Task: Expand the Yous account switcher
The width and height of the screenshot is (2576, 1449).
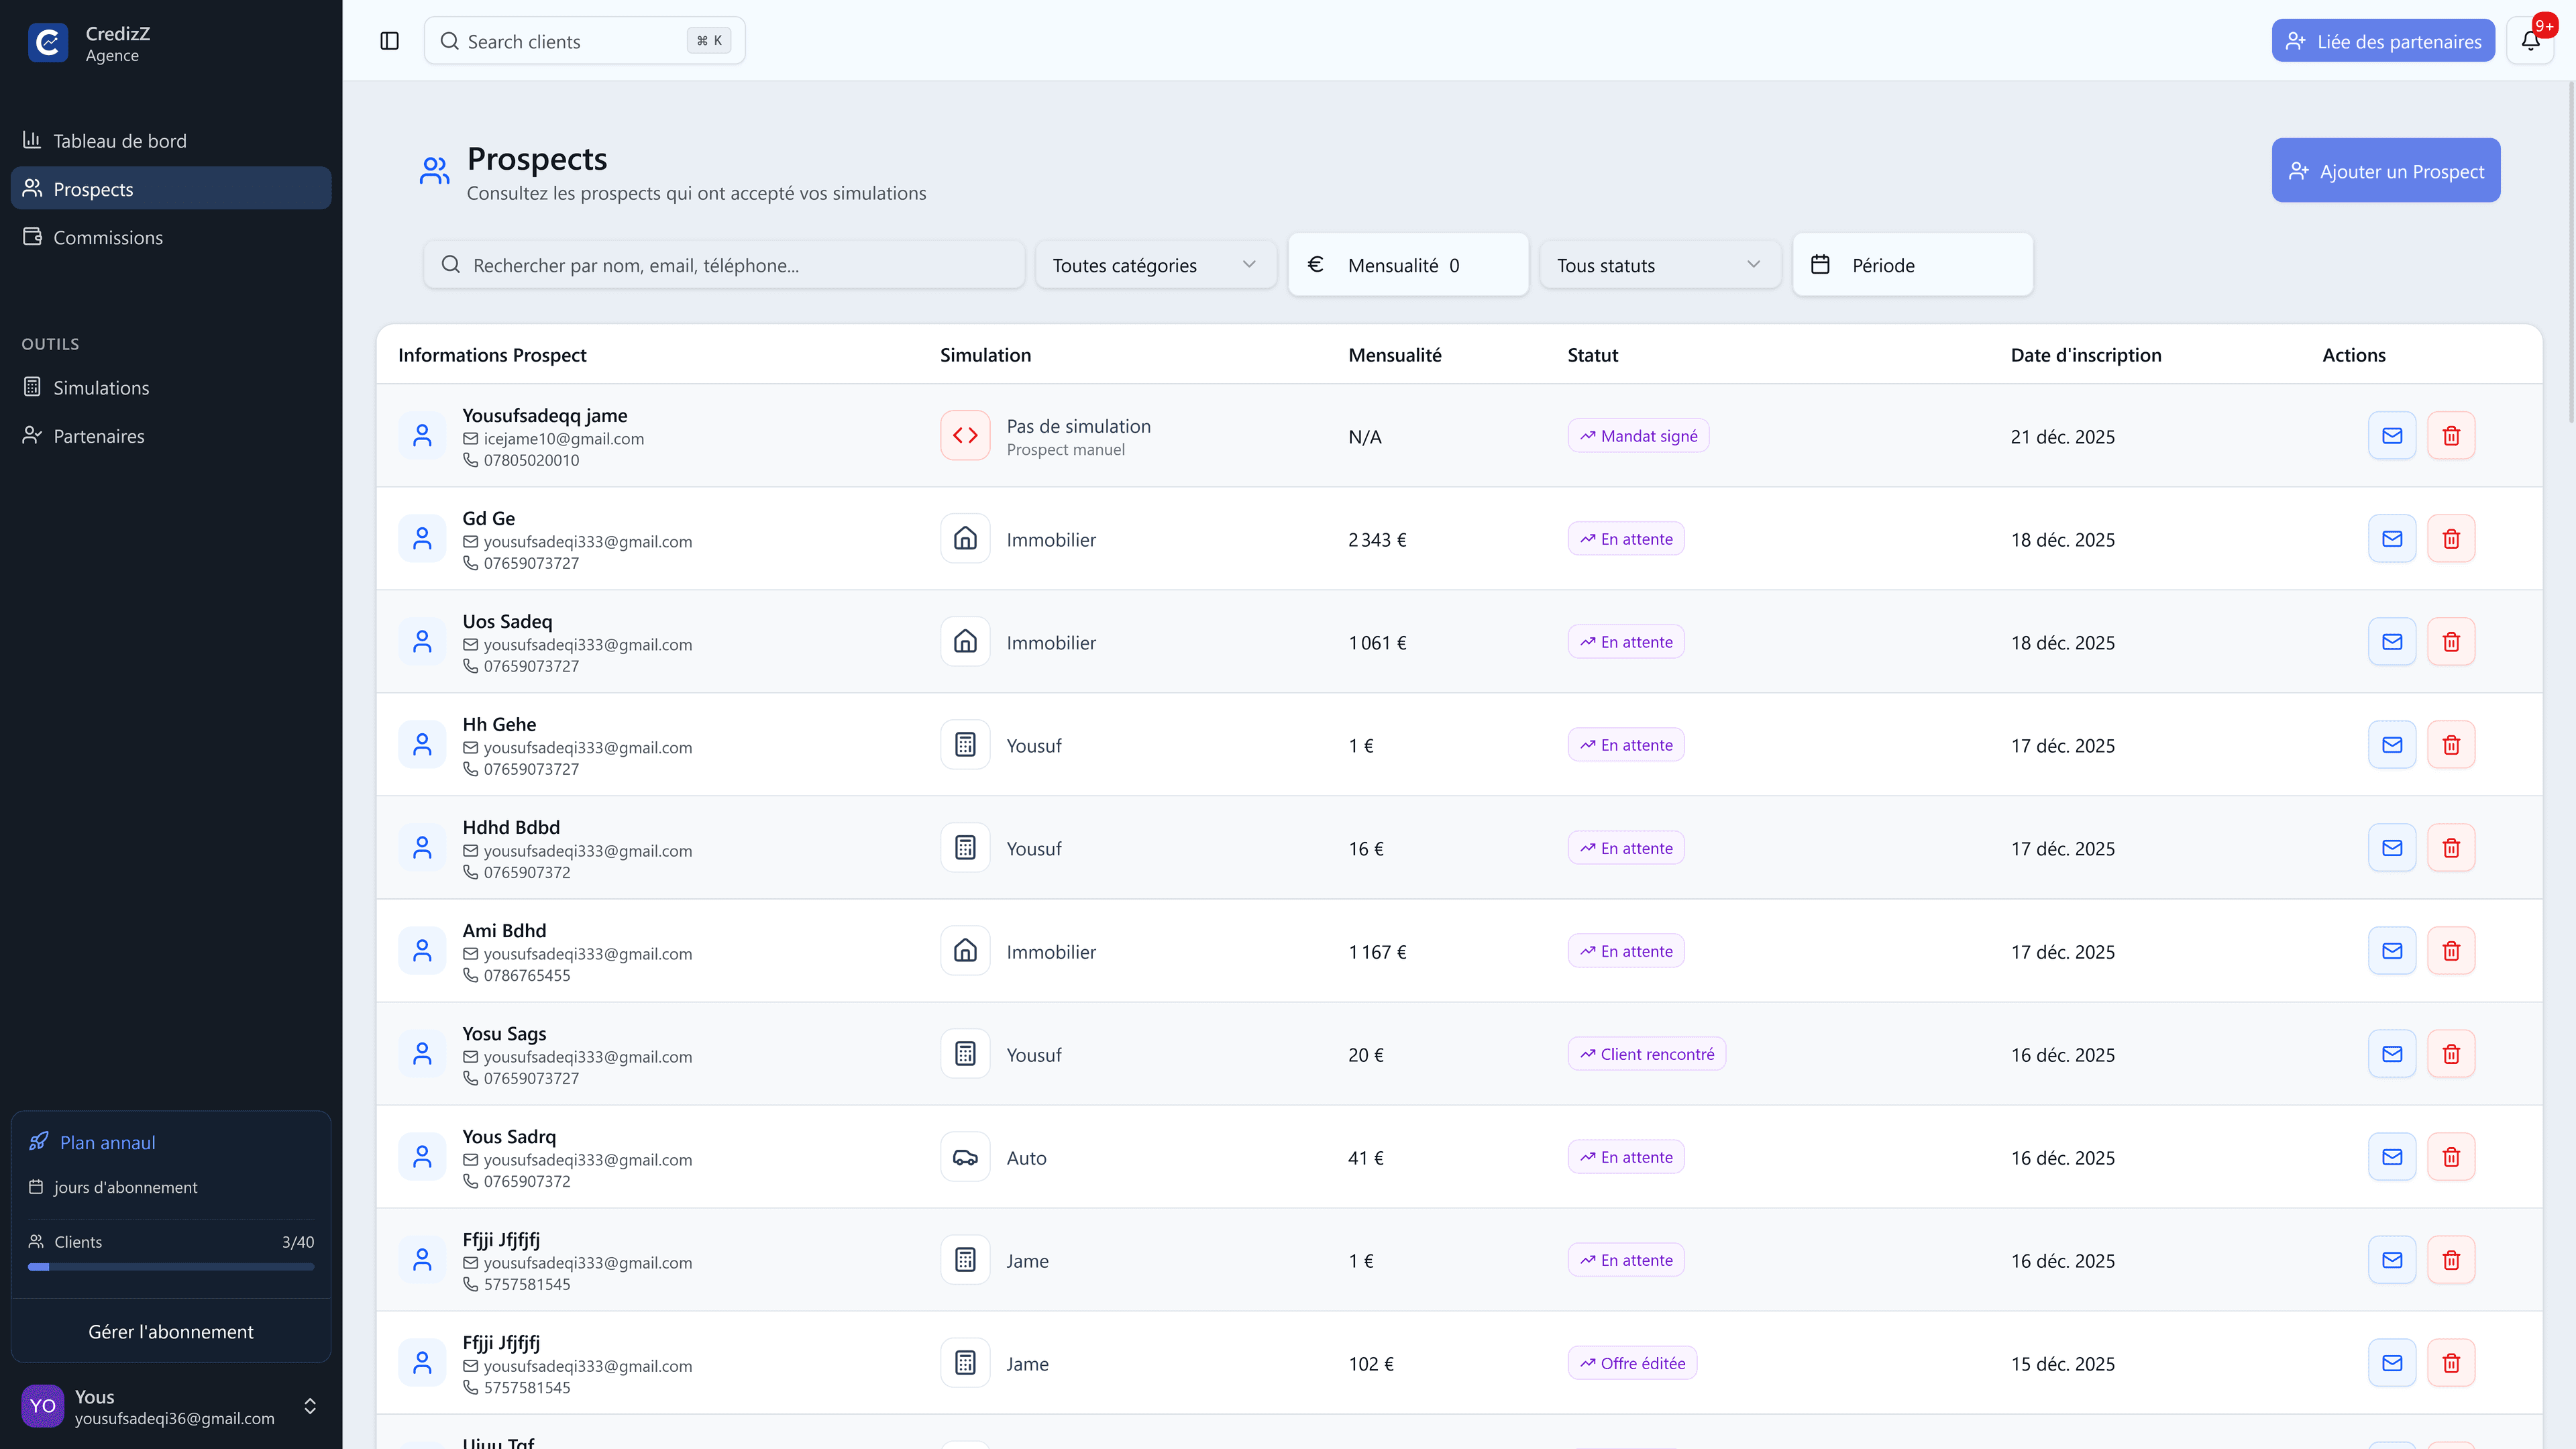Action: point(310,1406)
